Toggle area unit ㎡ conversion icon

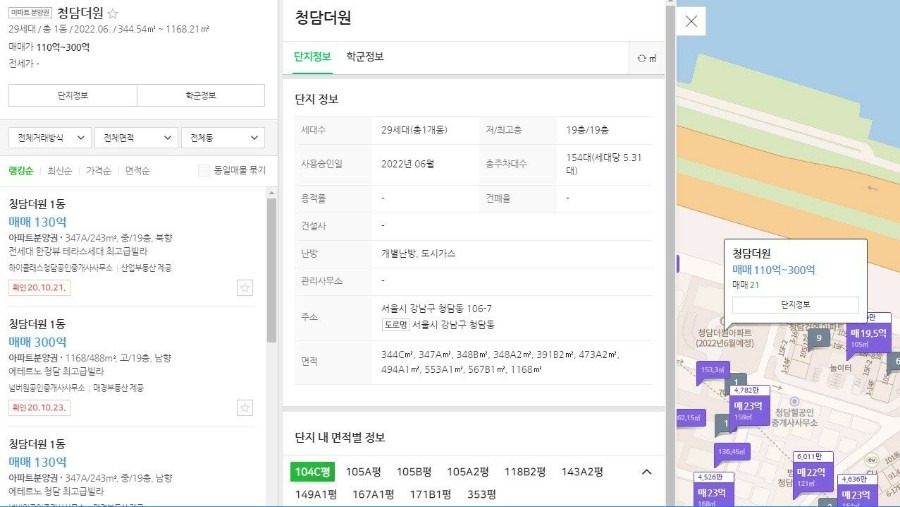(x=647, y=58)
